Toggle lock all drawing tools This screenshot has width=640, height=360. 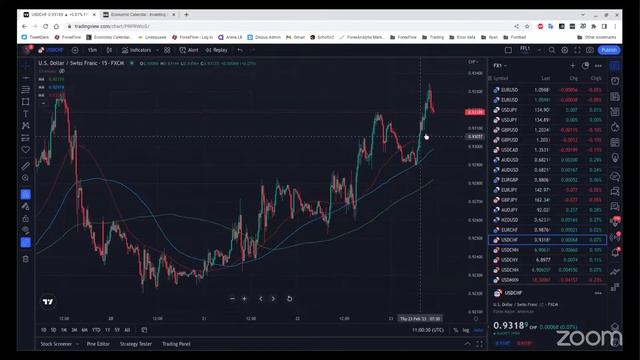26,218
